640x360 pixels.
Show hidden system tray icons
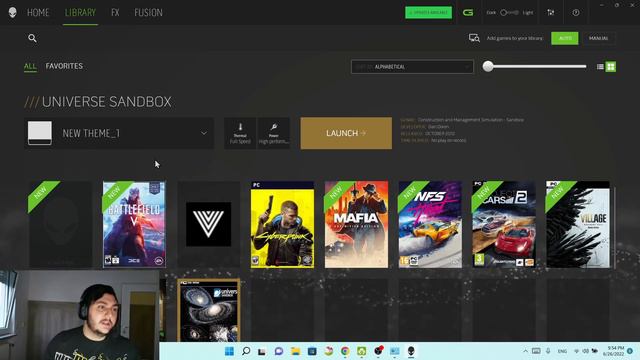point(525,351)
